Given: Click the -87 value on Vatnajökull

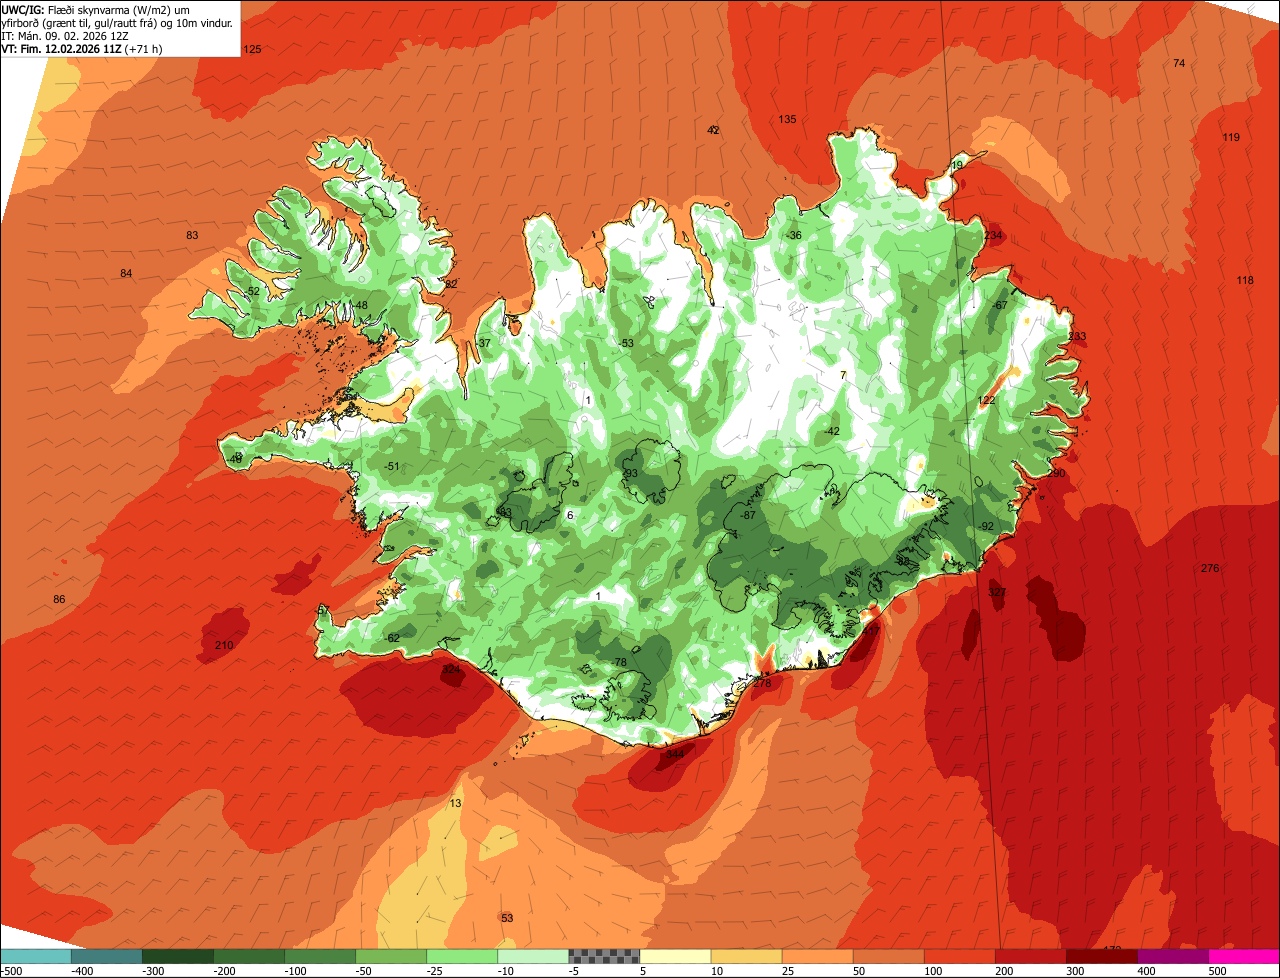Looking at the screenshot, I should coord(748,514).
